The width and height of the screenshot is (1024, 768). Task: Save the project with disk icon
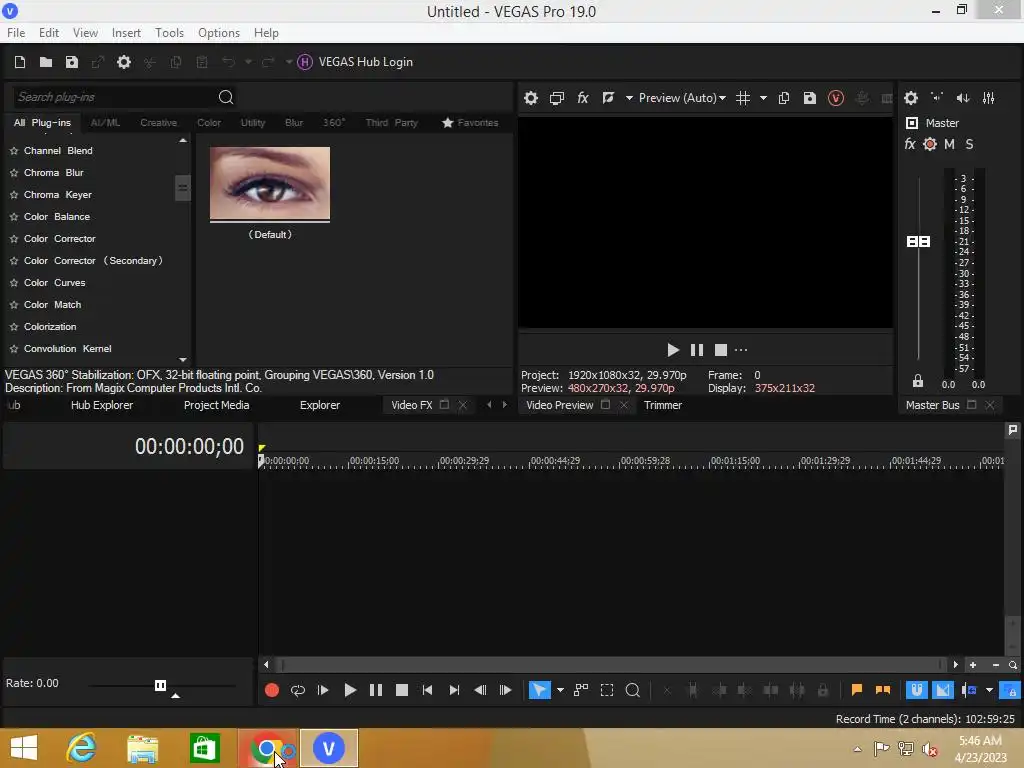click(x=72, y=62)
